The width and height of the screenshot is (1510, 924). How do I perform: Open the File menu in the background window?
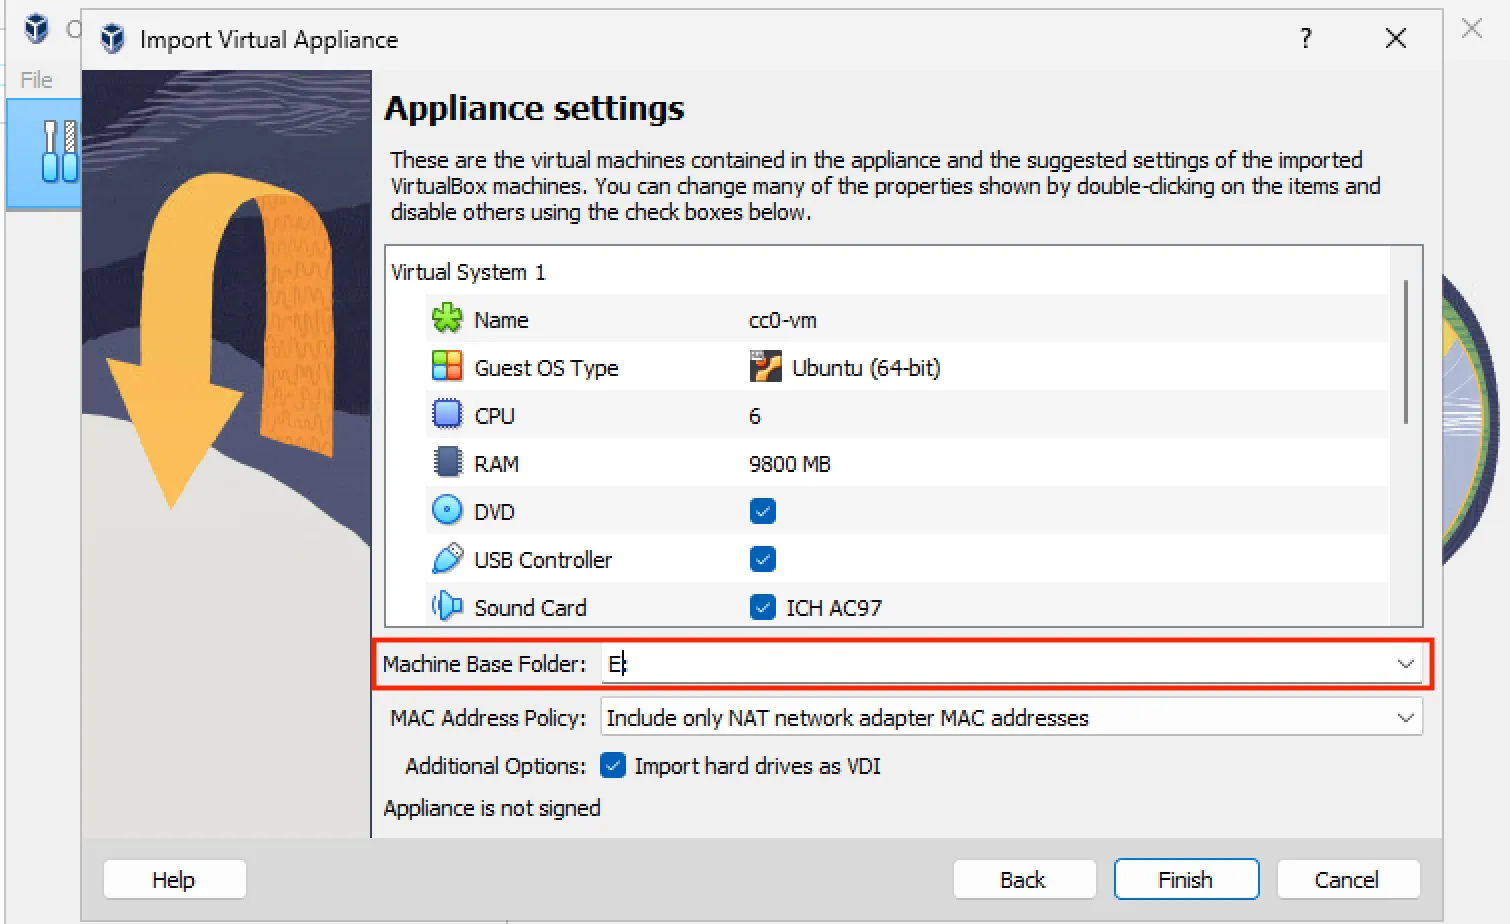click(36, 80)
